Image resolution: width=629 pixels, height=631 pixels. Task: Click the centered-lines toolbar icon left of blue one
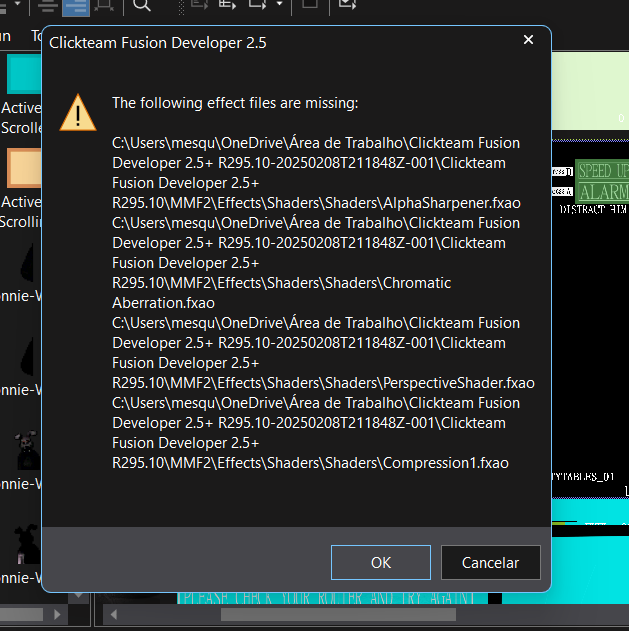[x=47, y=6]
